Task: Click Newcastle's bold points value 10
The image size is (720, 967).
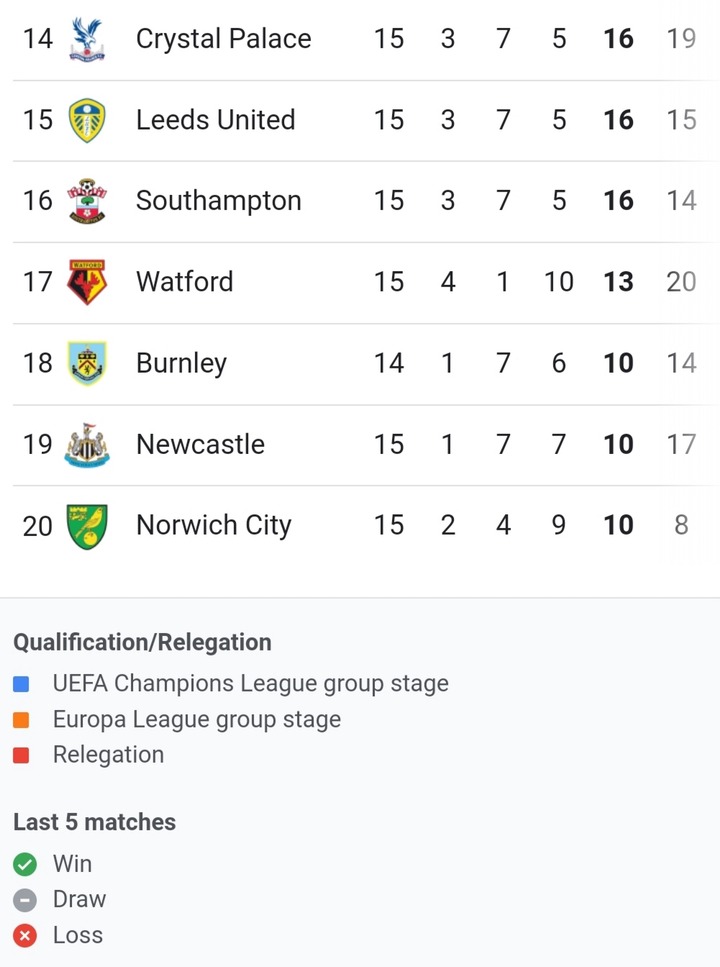Action: point(618,445)
